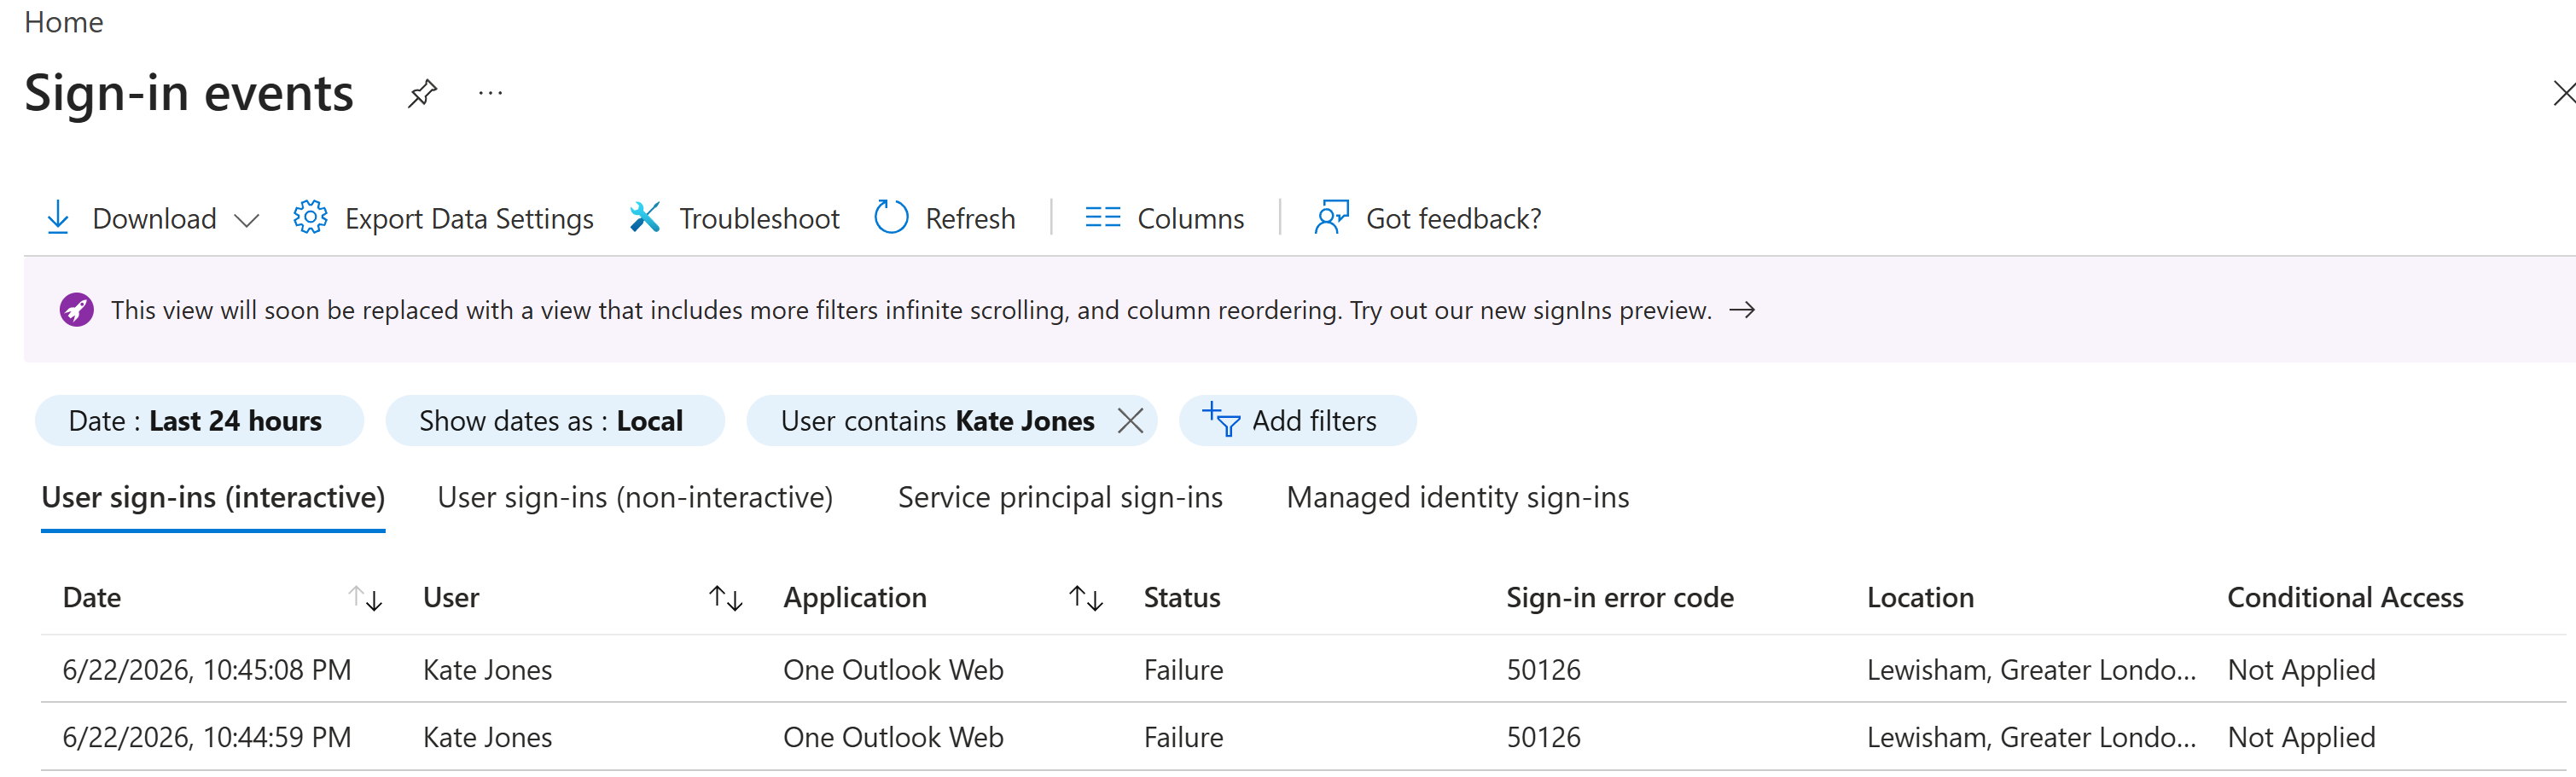Open Columns chooser
This screenshot has height=777, width=2576.
coord(1165,218)
